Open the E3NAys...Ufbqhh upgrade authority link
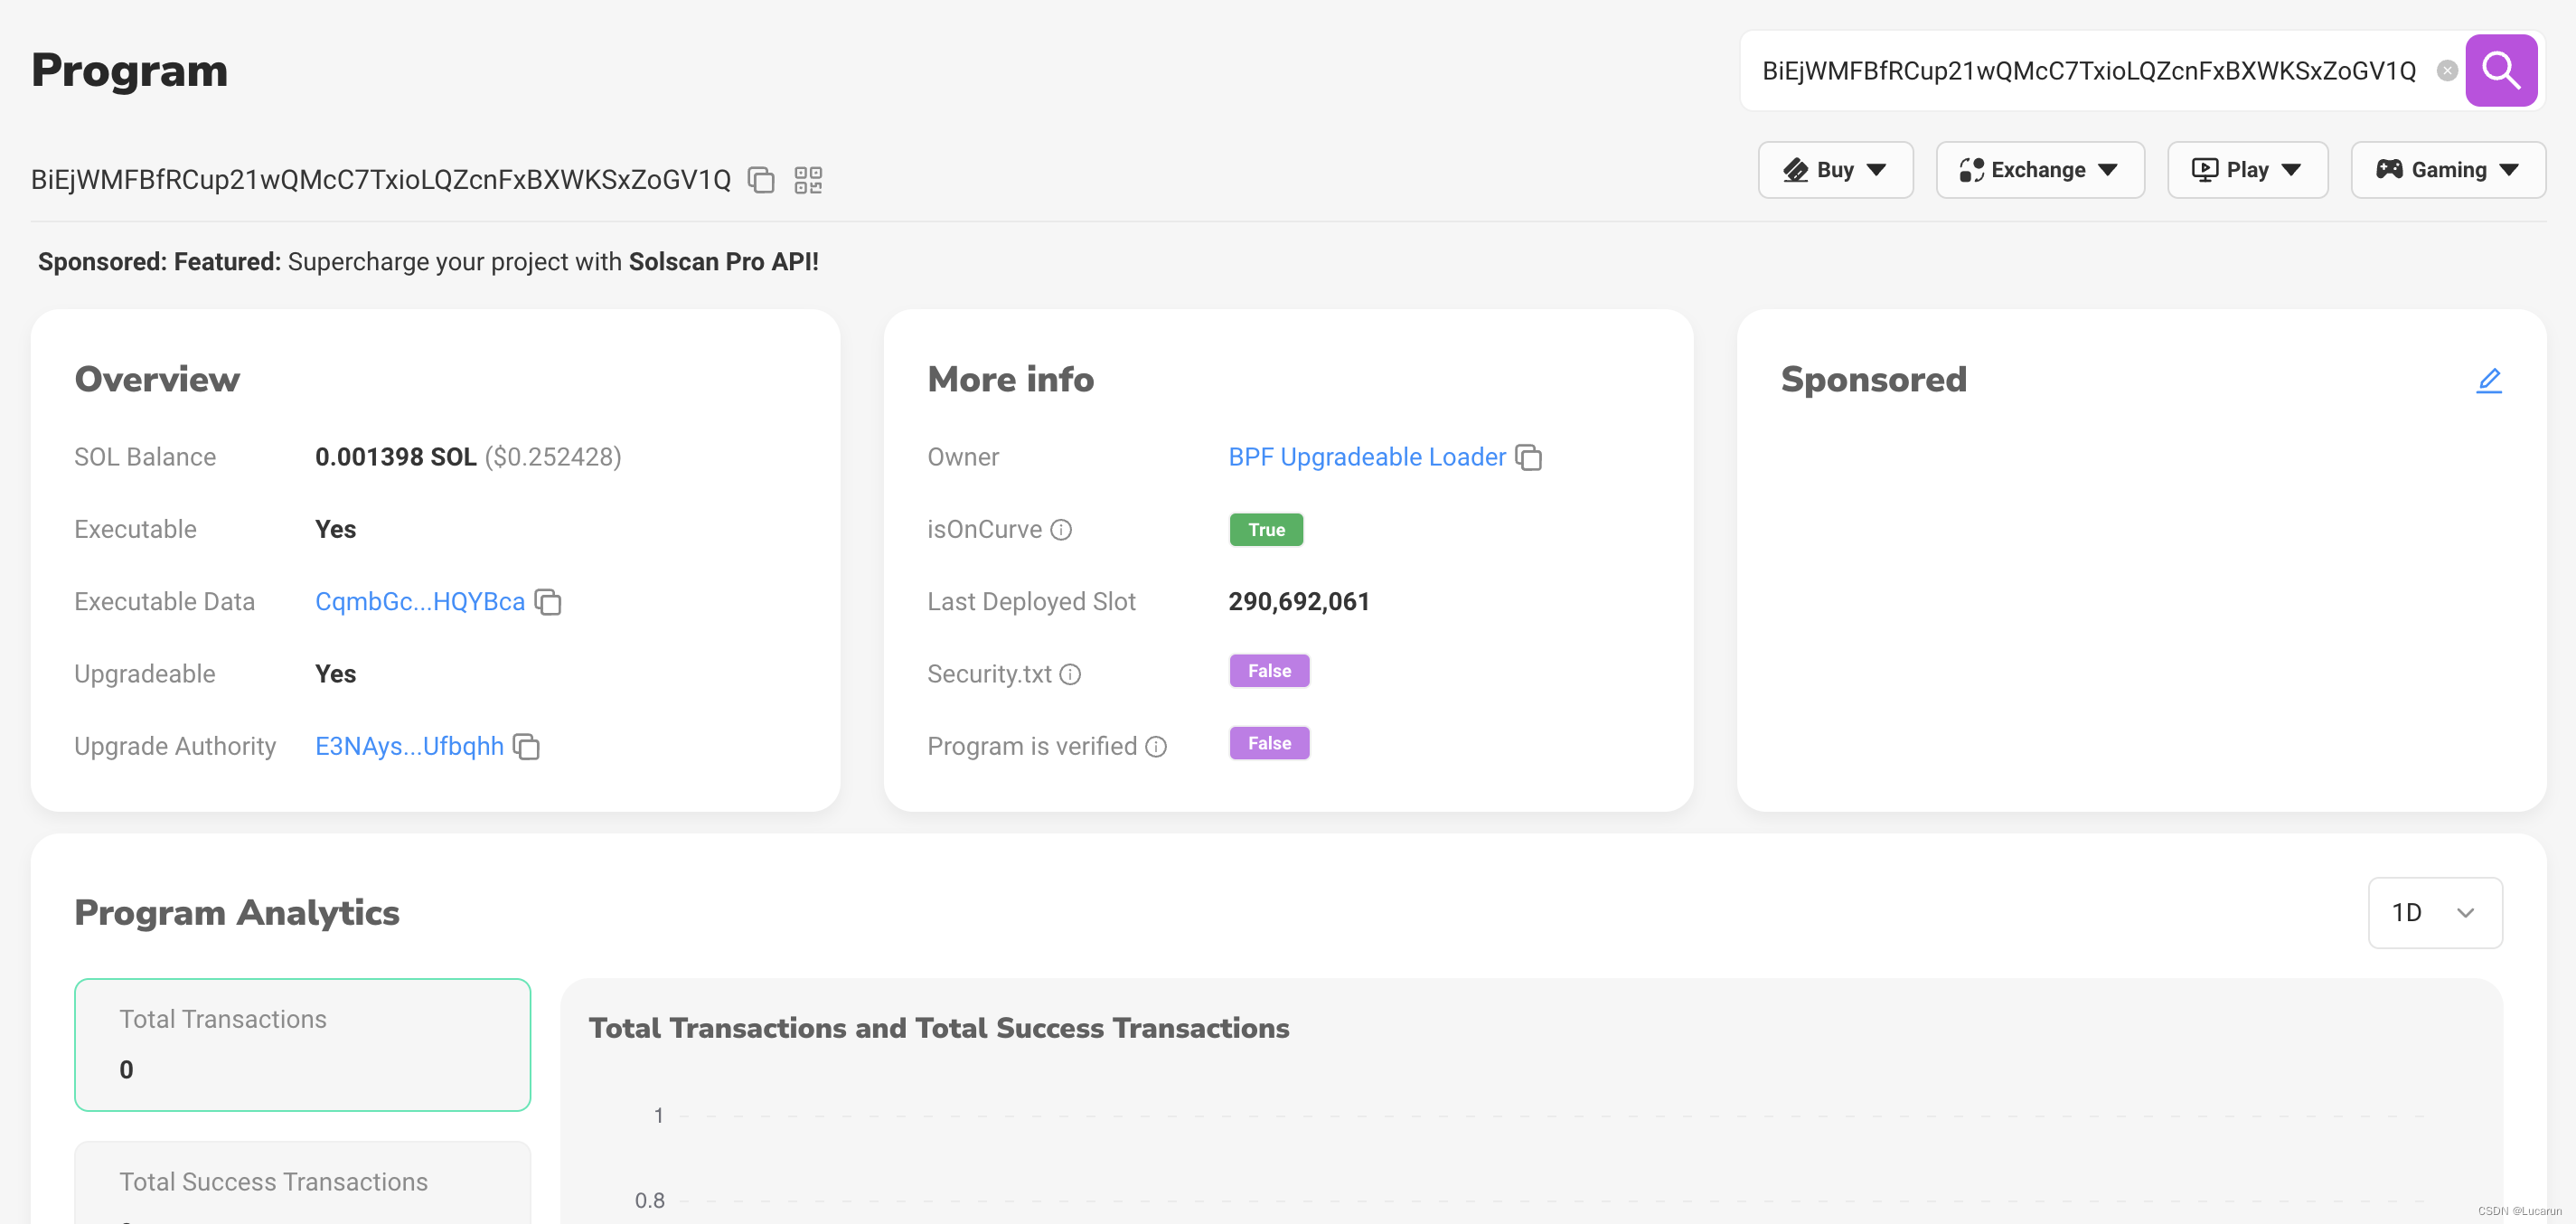This screenshot has height=1224, width=2576. 409,747
